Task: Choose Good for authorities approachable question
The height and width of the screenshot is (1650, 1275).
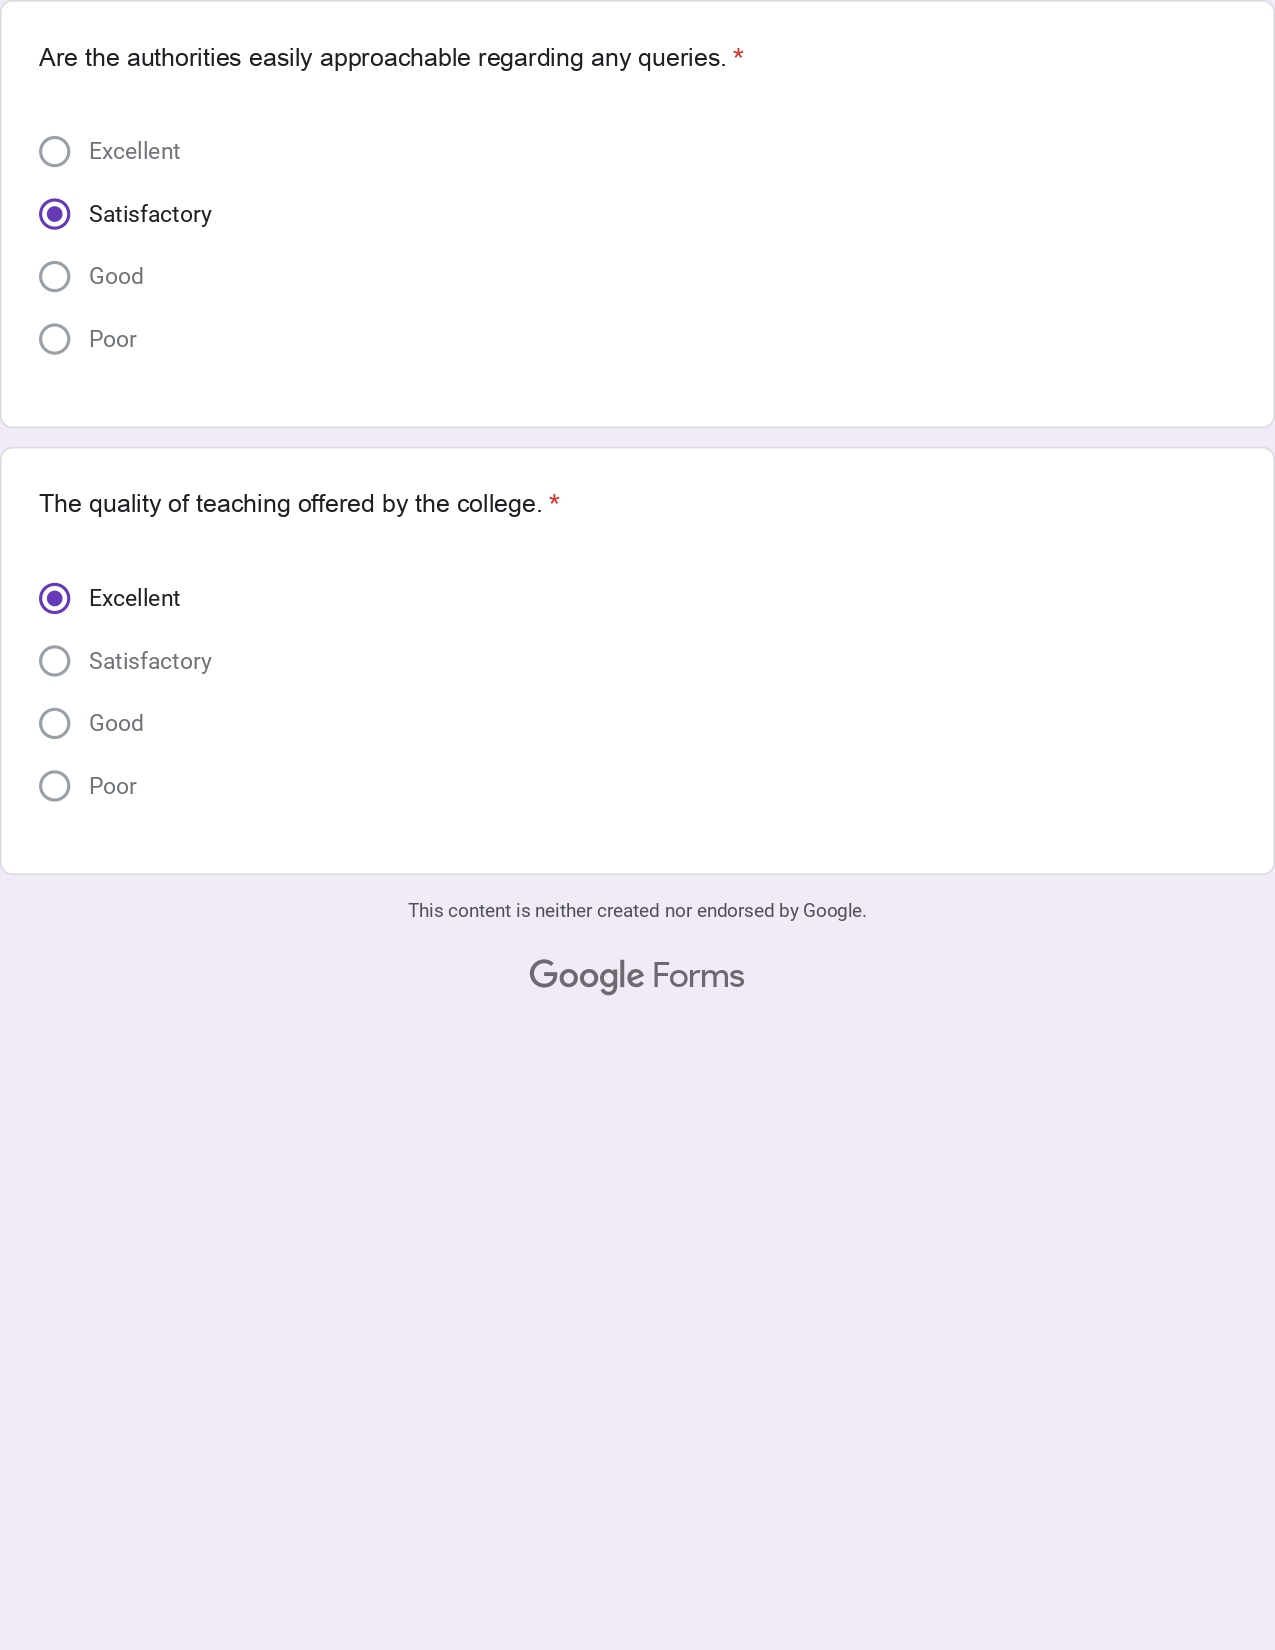Action: click(x=54, y=277)
